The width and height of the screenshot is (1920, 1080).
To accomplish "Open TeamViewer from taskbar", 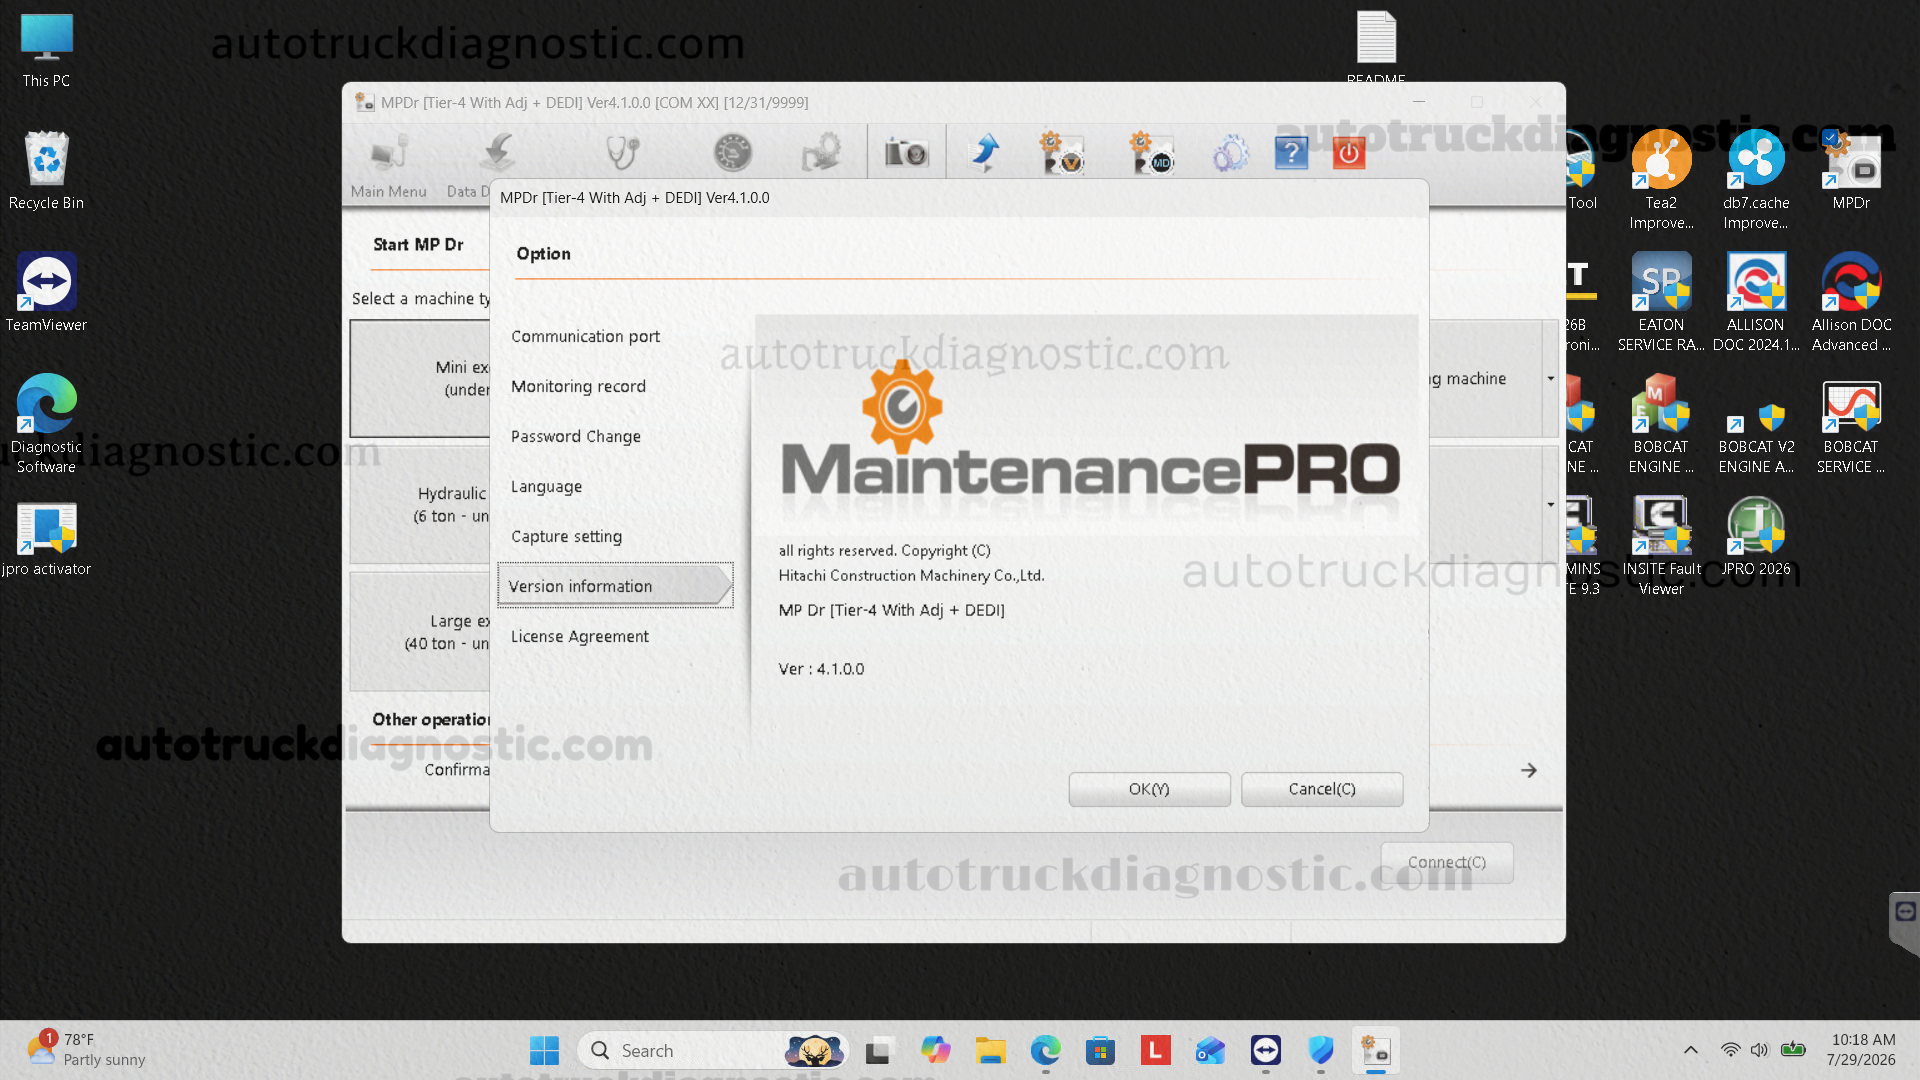I will [1265, 1050].
